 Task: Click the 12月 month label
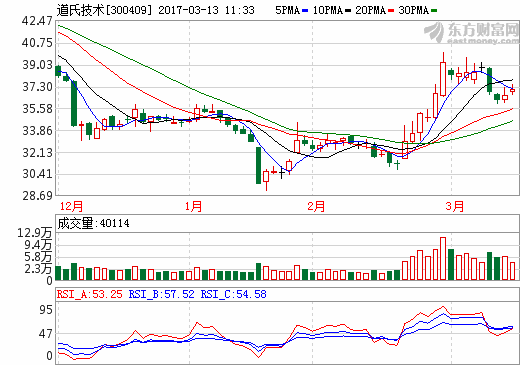tap(71, 206)
